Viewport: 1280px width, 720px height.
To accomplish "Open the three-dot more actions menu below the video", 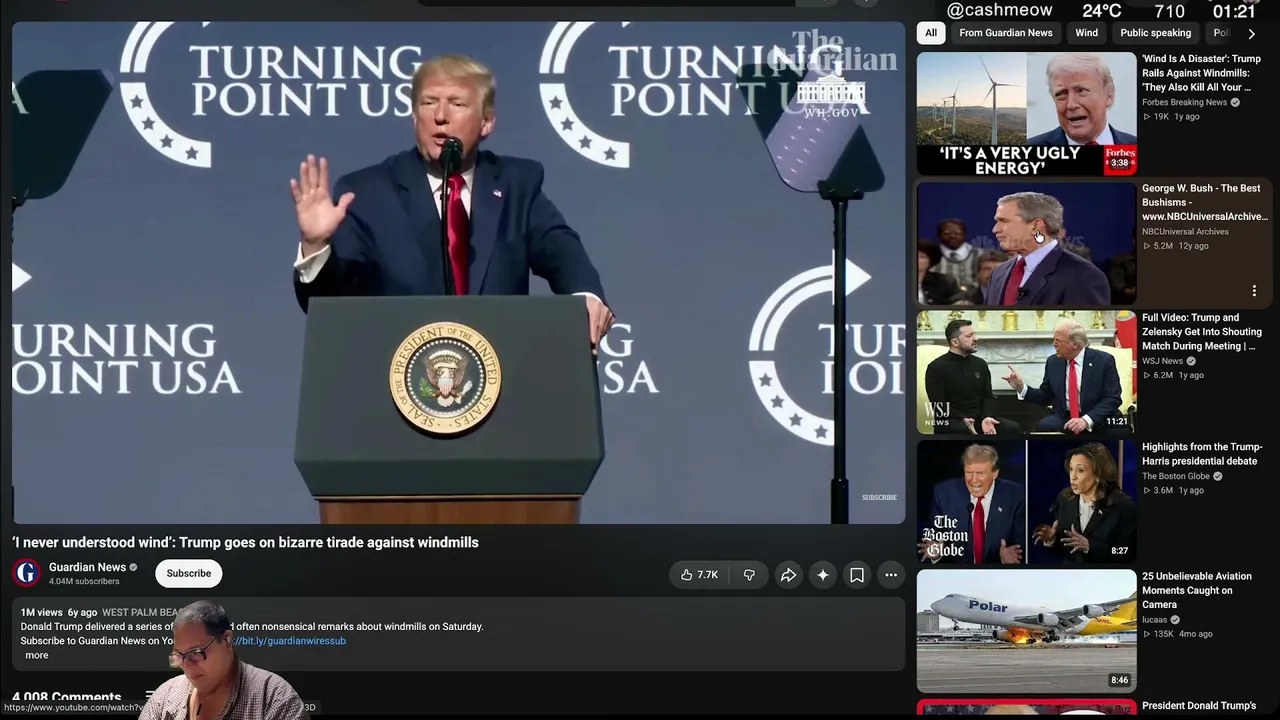I will point(891,575).
